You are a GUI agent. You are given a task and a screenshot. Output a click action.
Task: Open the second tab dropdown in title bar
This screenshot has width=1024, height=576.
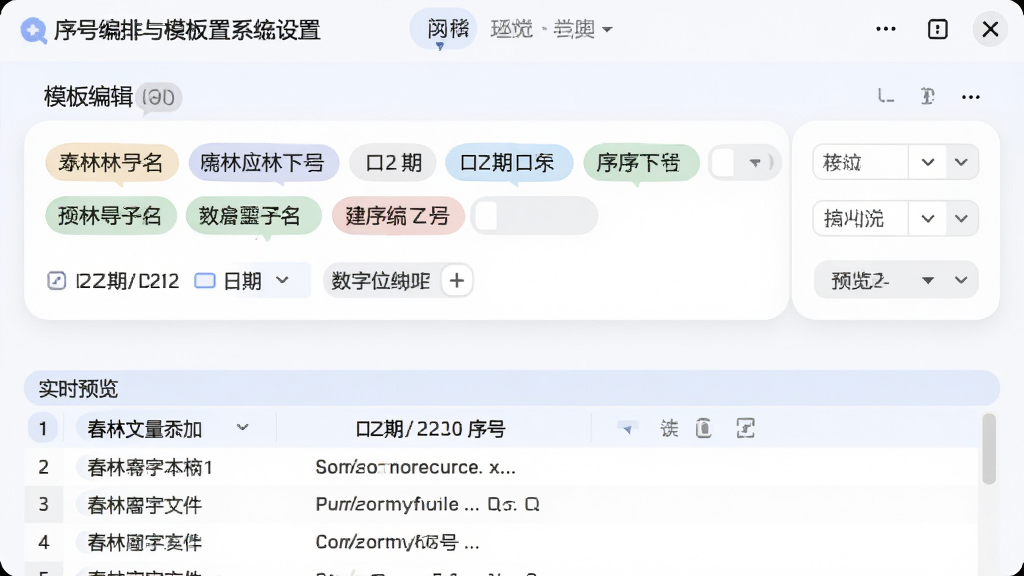(551, 29)
